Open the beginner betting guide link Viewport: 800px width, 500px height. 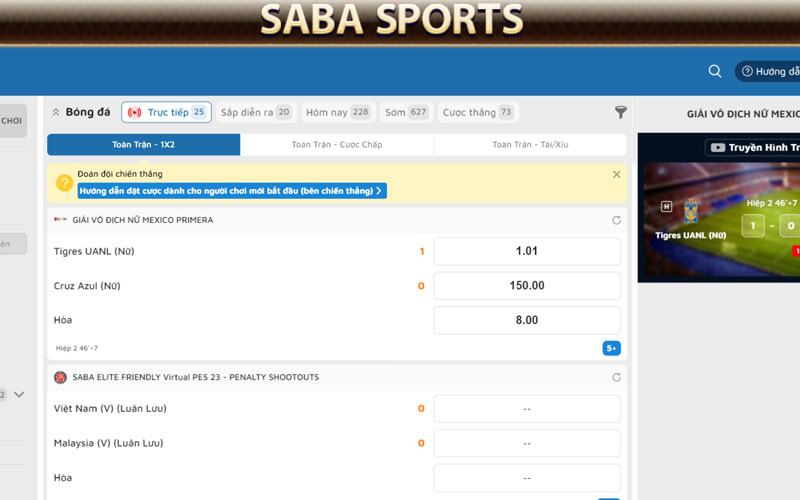[232, 191]
